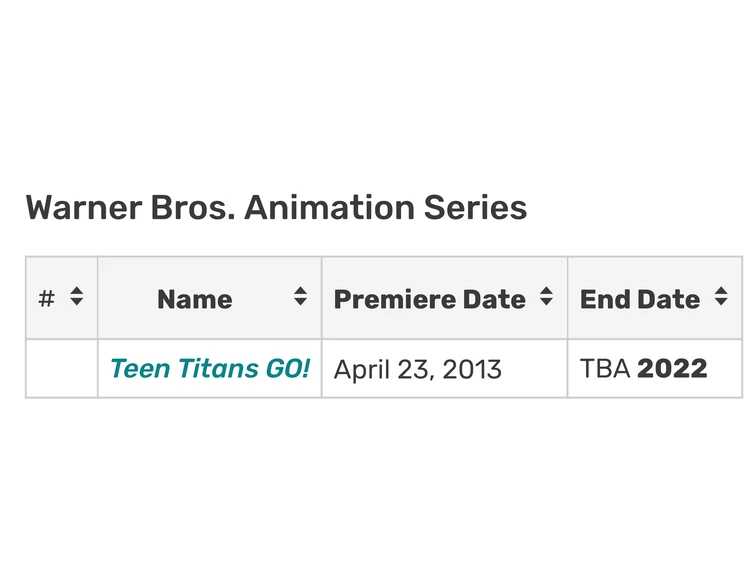This screenshot has height=566, width=755.
Task: Click ascending arrow in the # column header
Action: pos(77,291)
